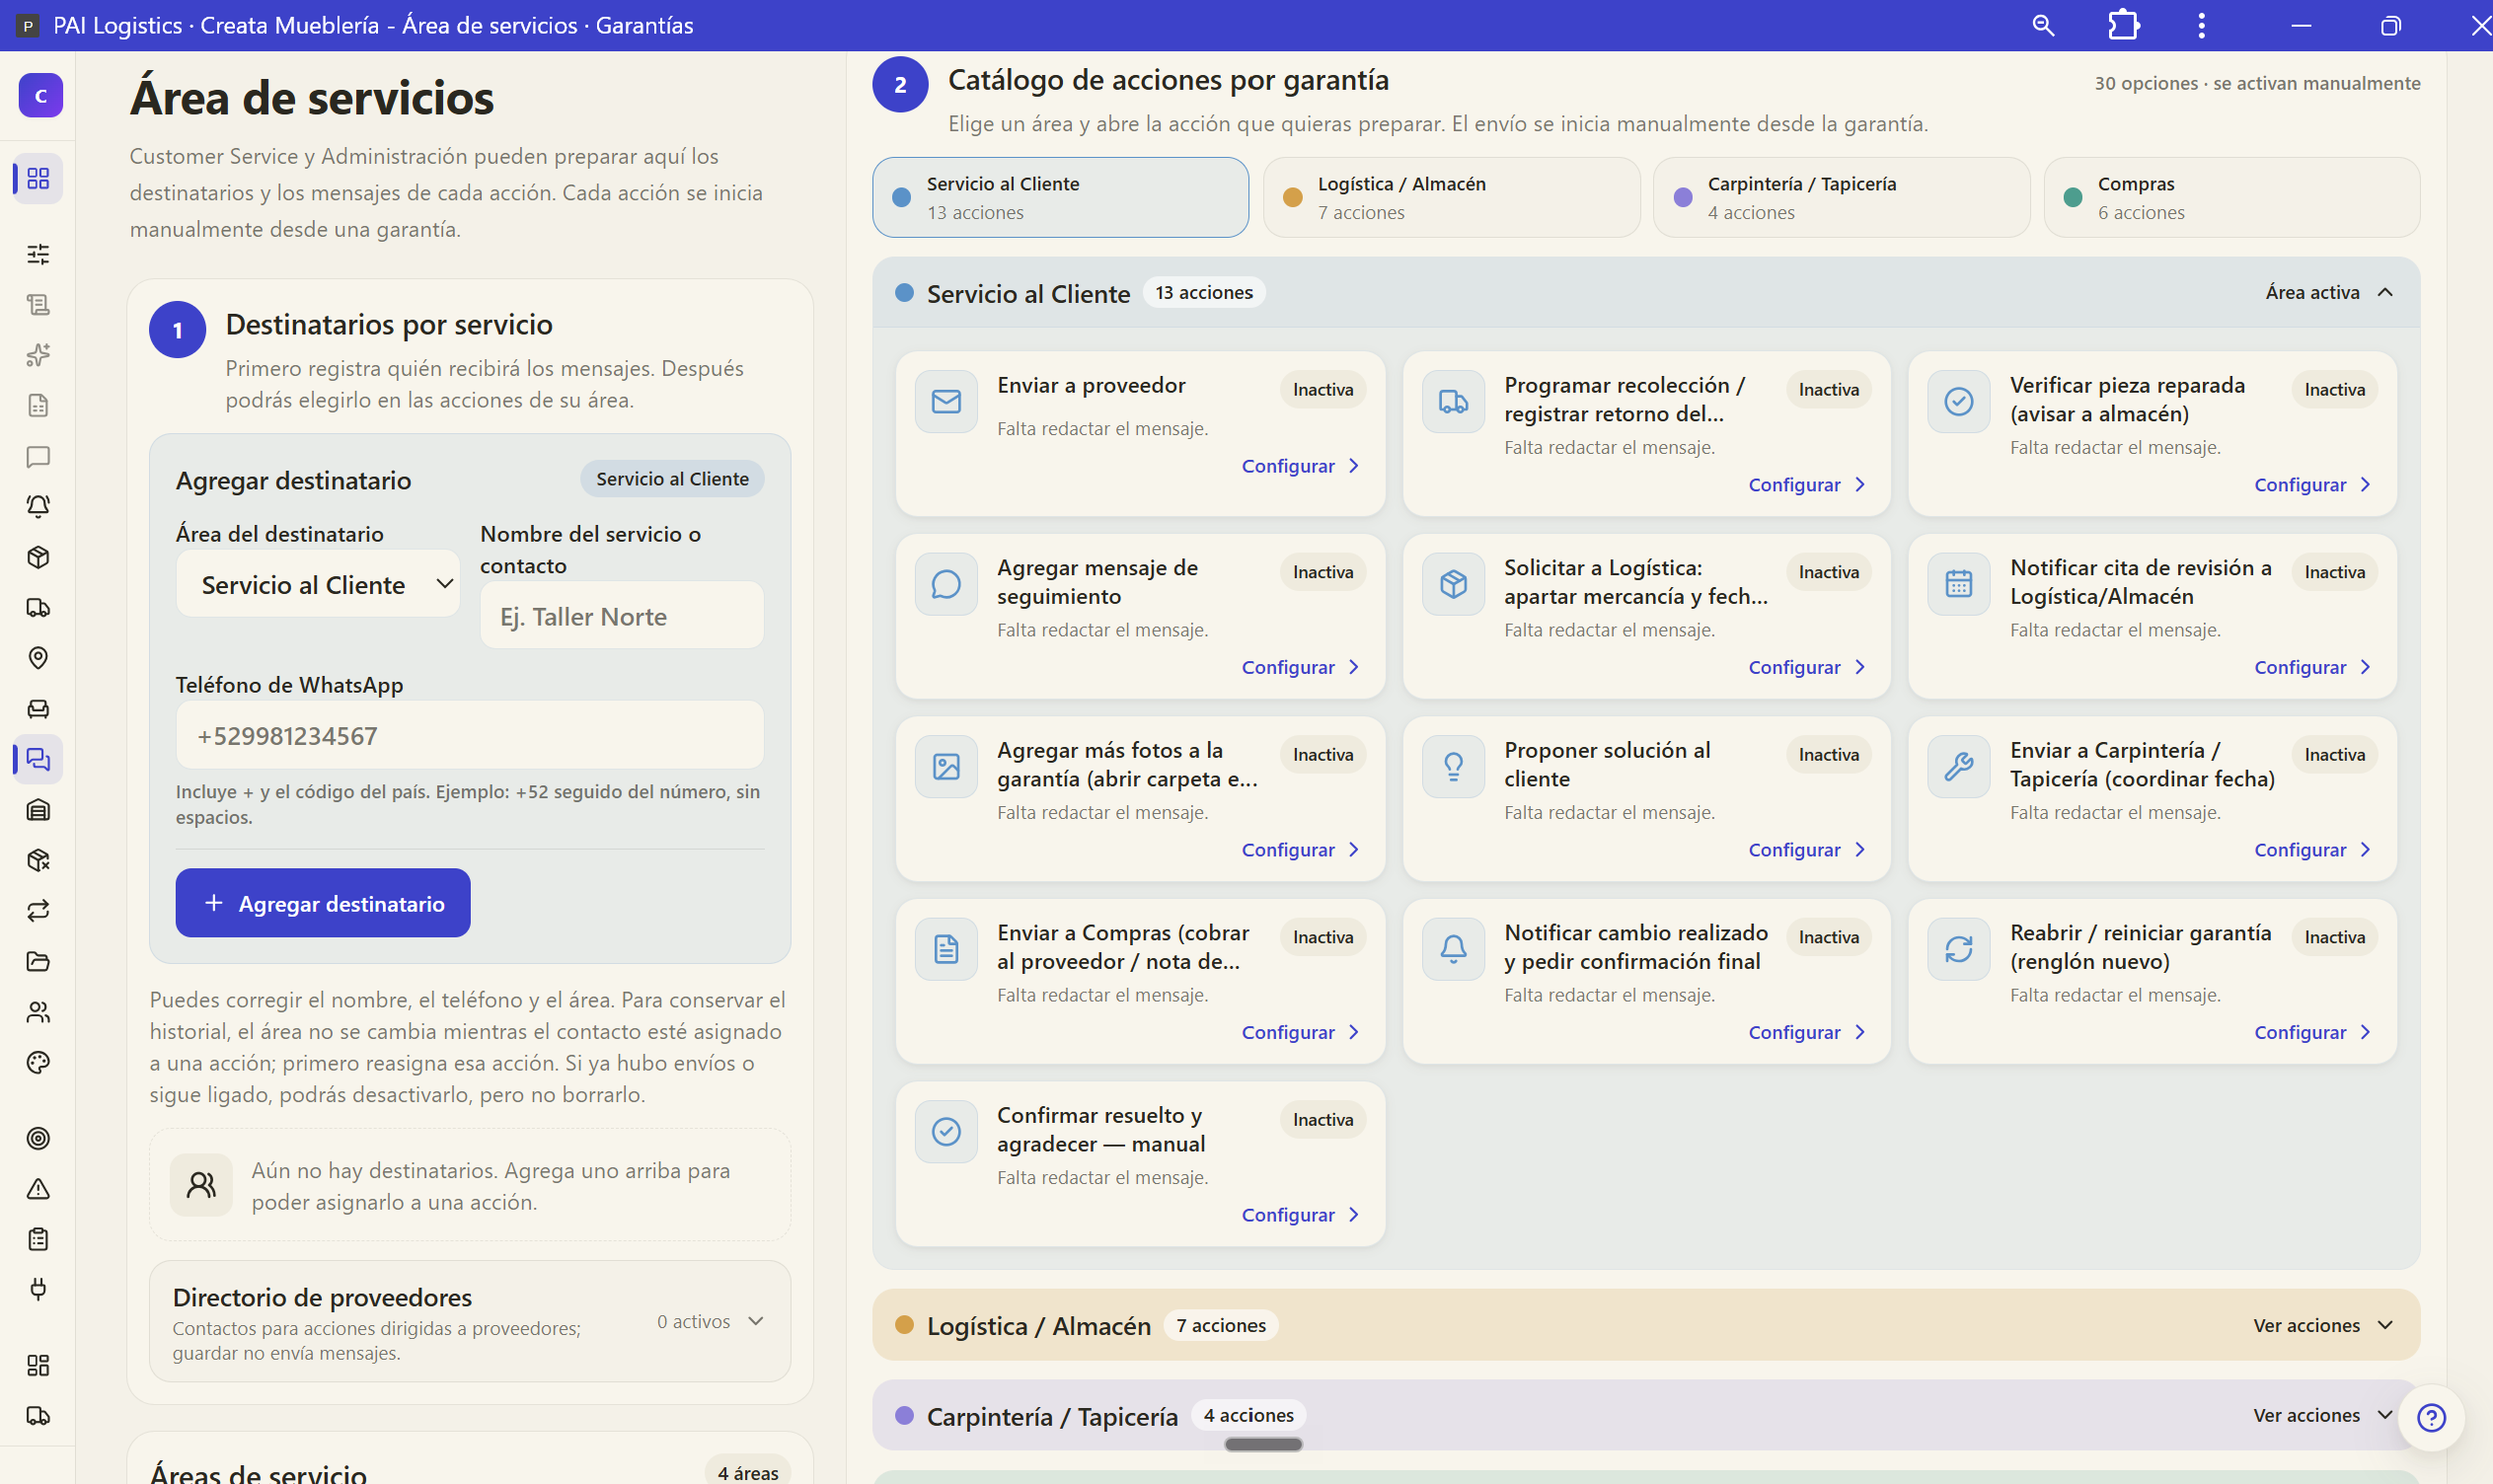
Task: Open the three-dot menu in title bar
Action: point(2201,25)
